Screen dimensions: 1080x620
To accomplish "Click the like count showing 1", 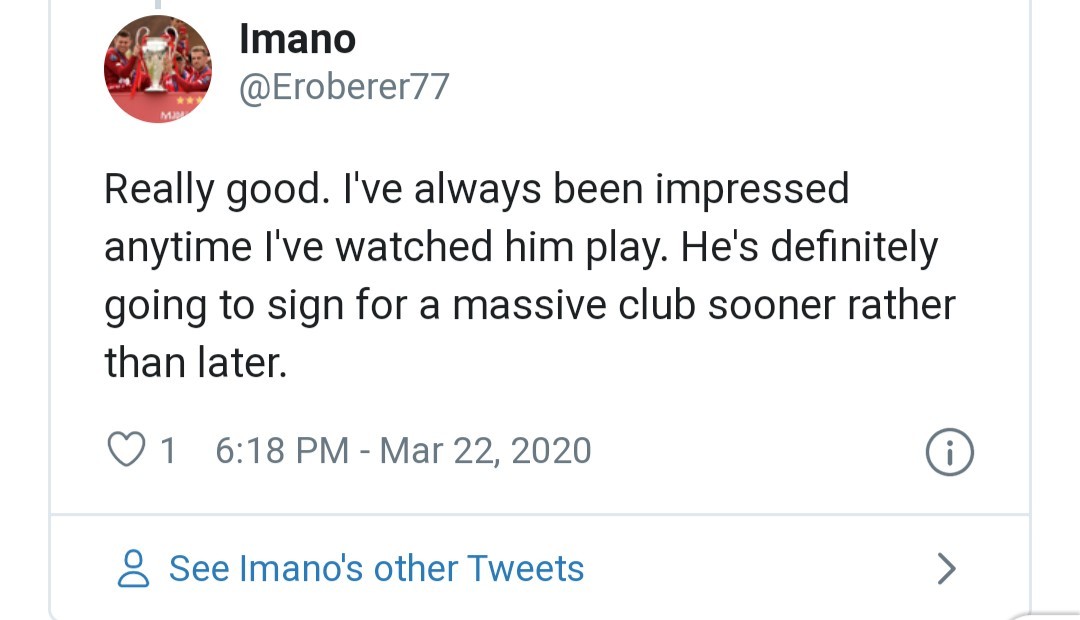I will click(168, 450).
